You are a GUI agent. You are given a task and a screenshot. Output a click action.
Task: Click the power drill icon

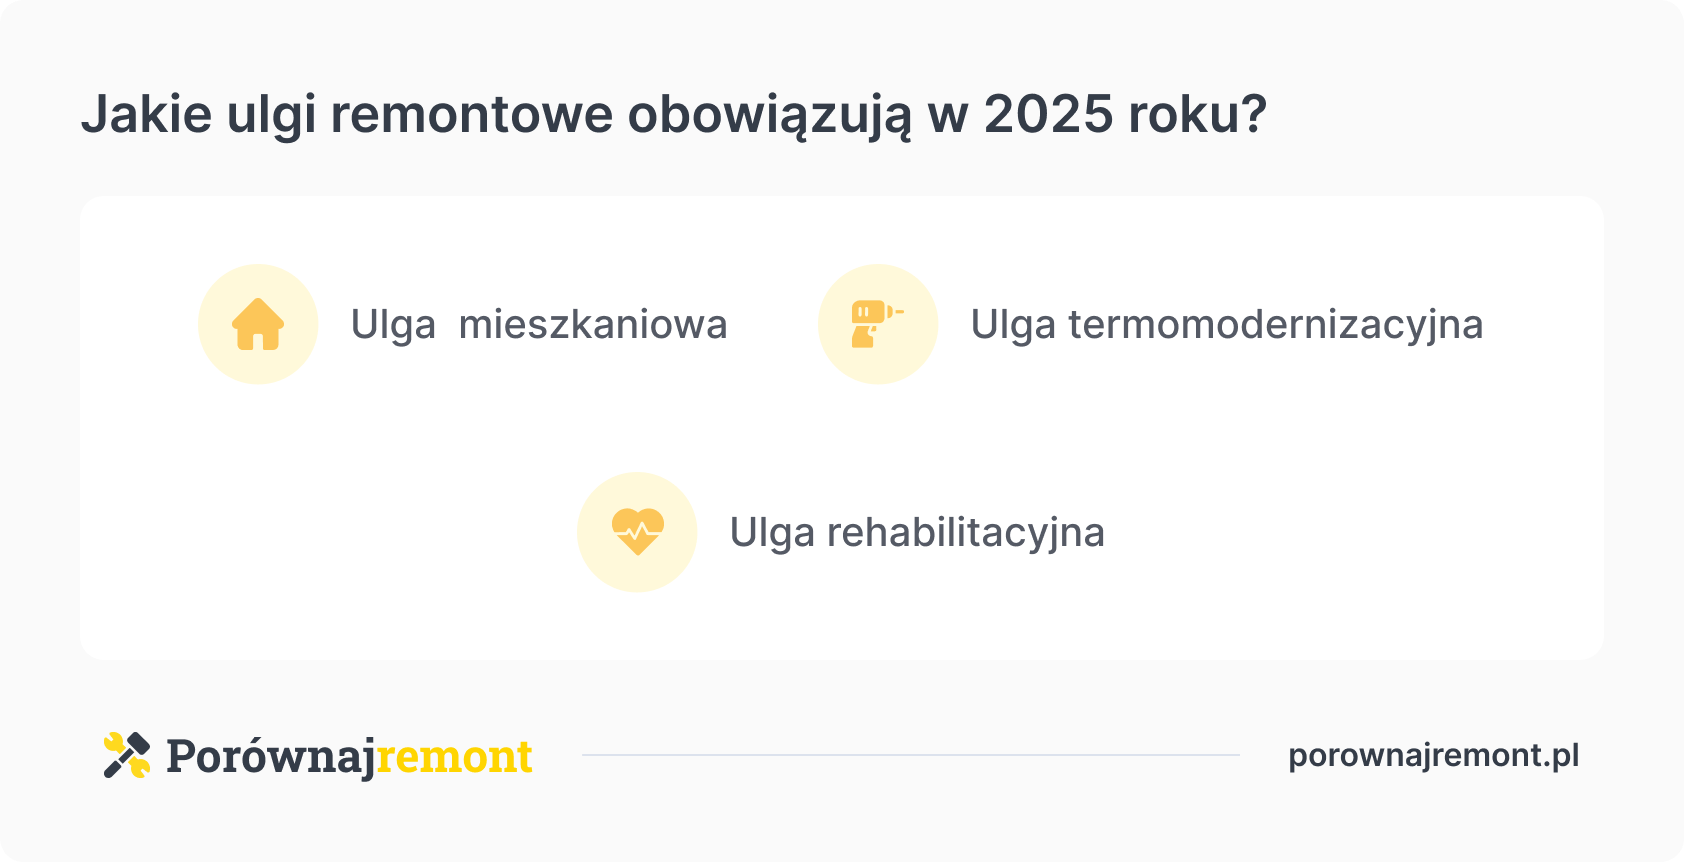pyautogui.click(x=876, y=324)
